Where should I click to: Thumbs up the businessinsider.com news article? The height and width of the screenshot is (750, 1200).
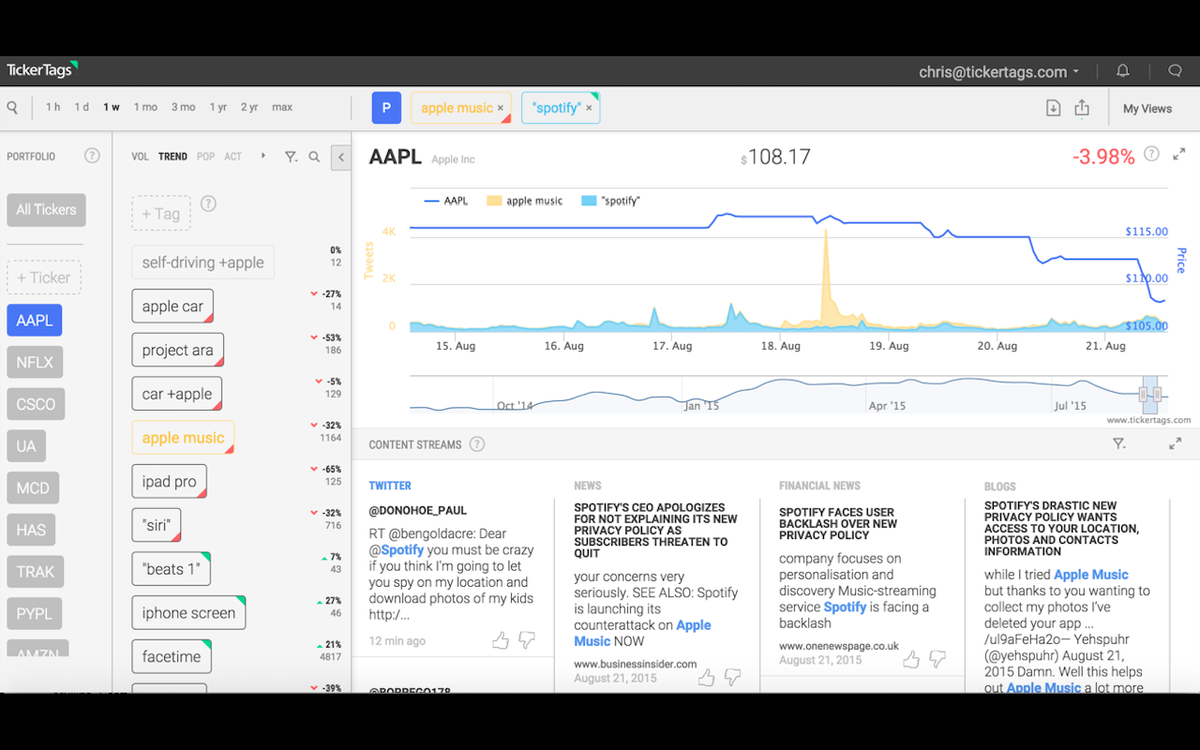click(x=706, y=677)
